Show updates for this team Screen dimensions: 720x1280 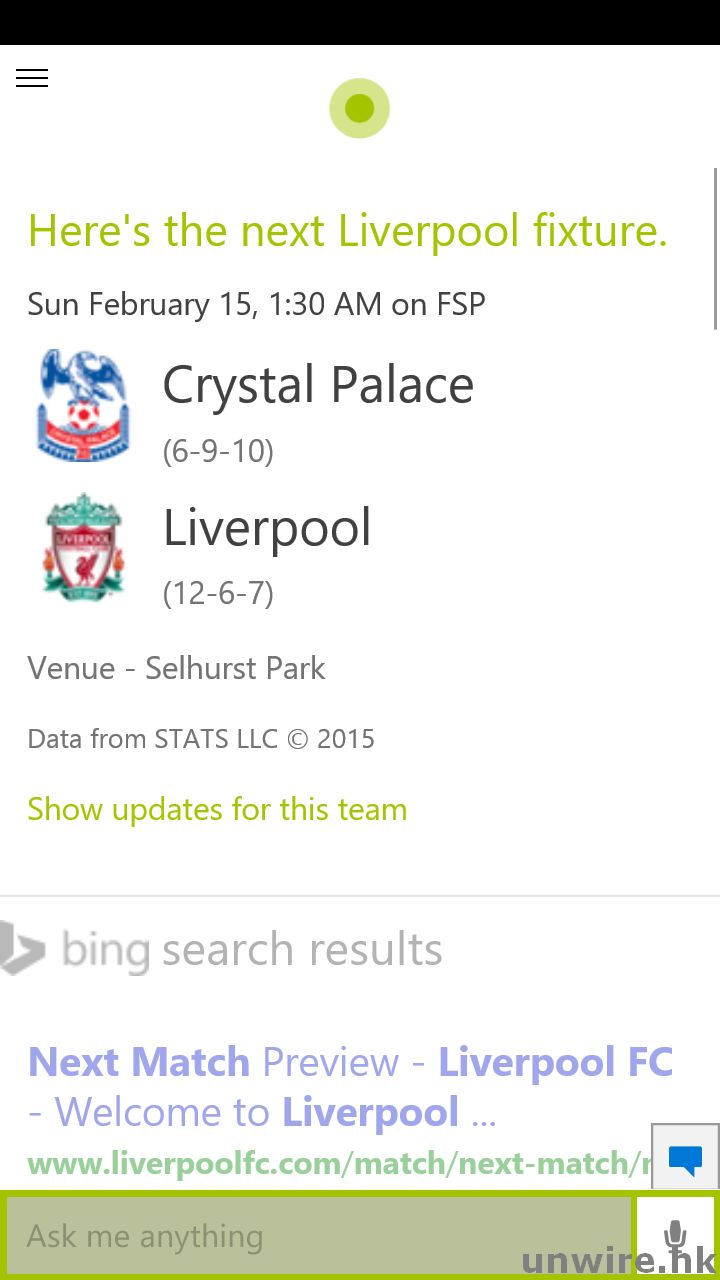coord(217,809)
